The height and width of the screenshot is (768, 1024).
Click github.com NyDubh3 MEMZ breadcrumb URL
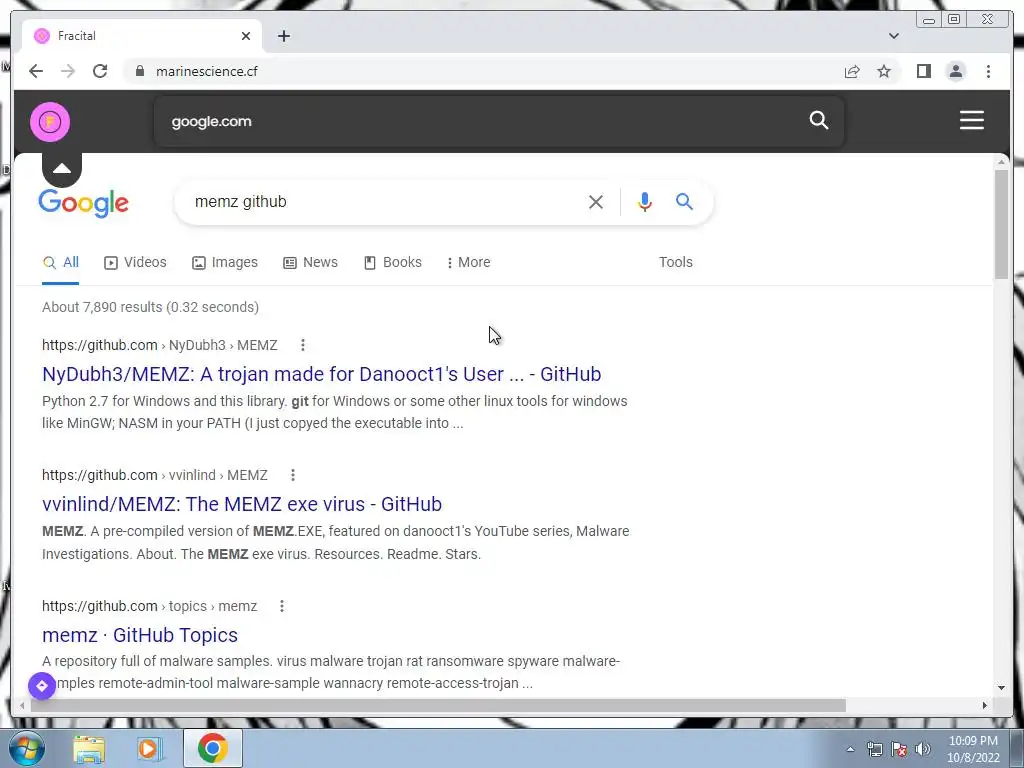(x=159, y=345)
